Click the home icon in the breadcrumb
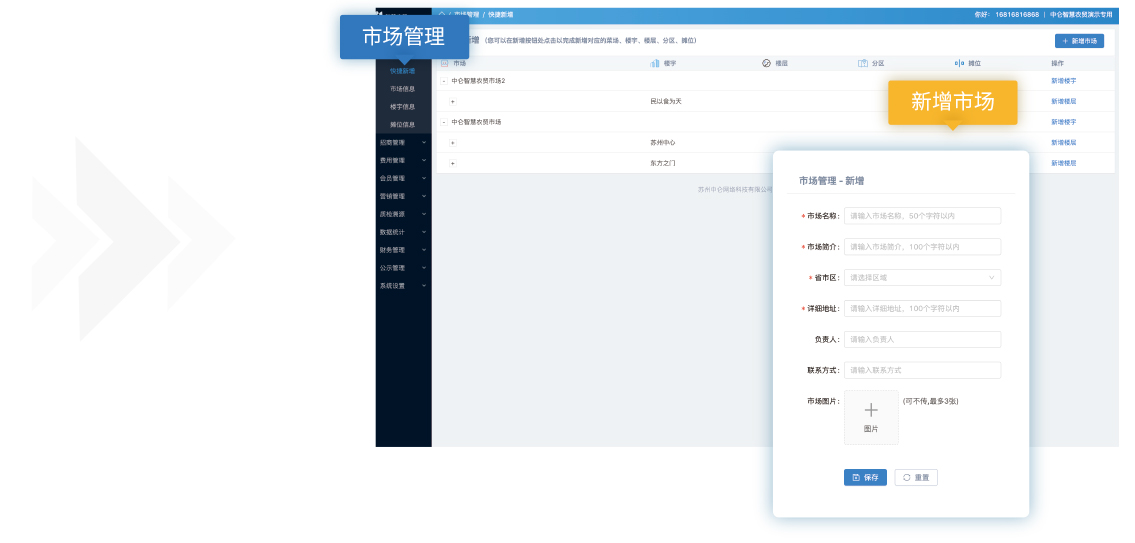The height and width of the screenshot is (543, 1135). click(x=442, y=15)
